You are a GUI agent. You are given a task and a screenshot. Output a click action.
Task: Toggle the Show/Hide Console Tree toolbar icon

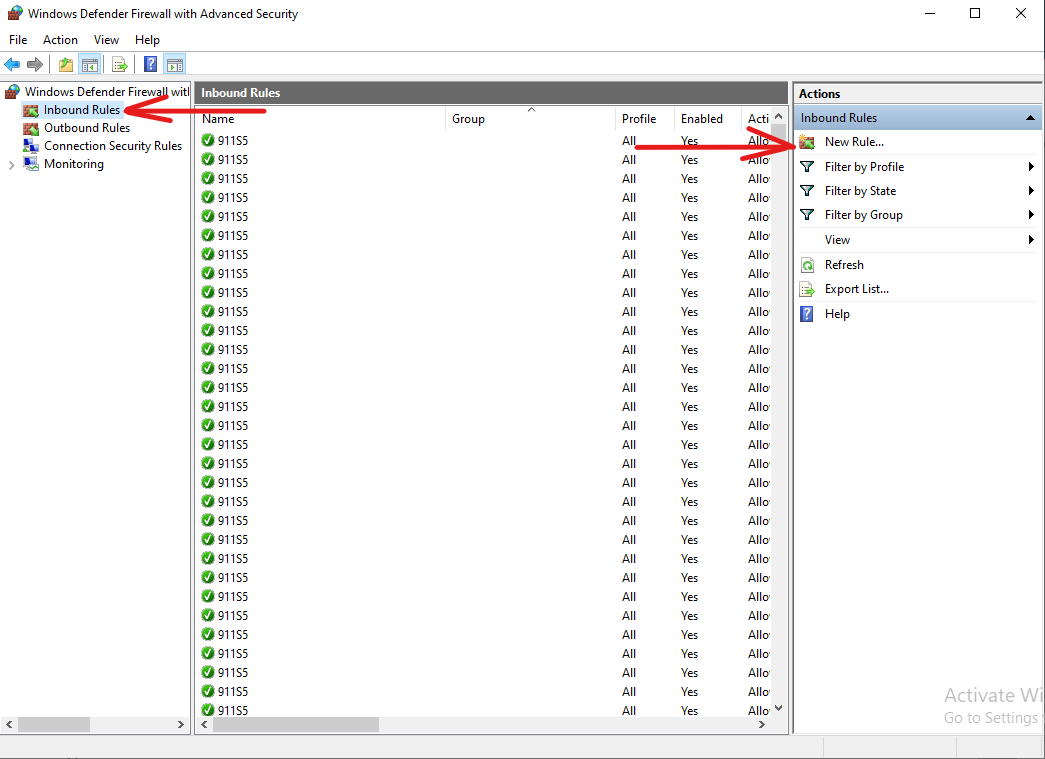tap(89, 65)
